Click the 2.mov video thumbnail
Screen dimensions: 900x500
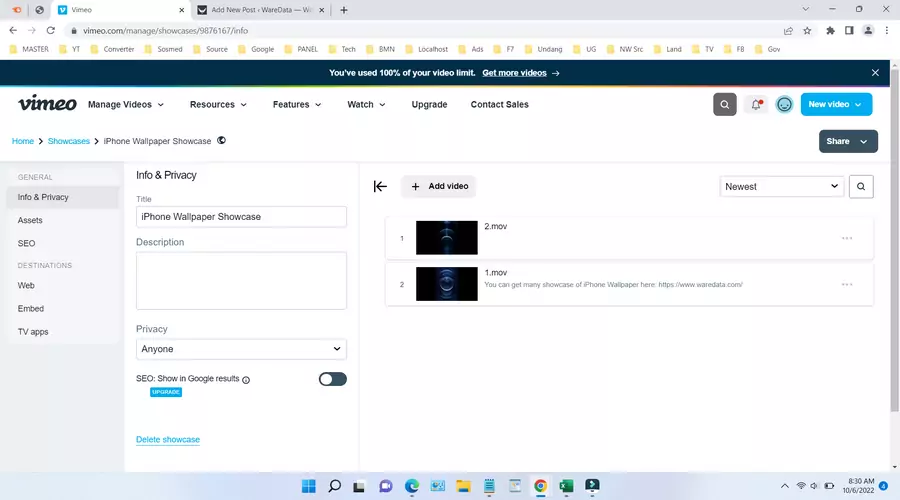[447, 238]
